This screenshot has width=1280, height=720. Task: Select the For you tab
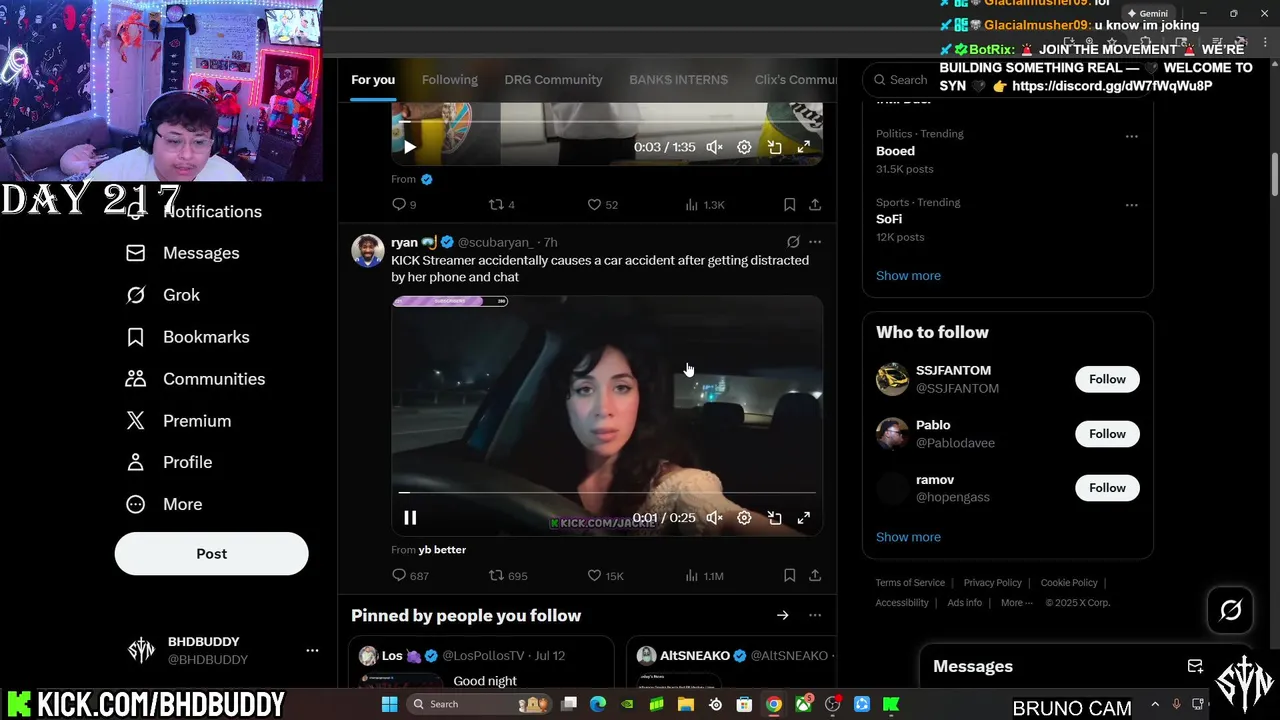coord(373,80)
